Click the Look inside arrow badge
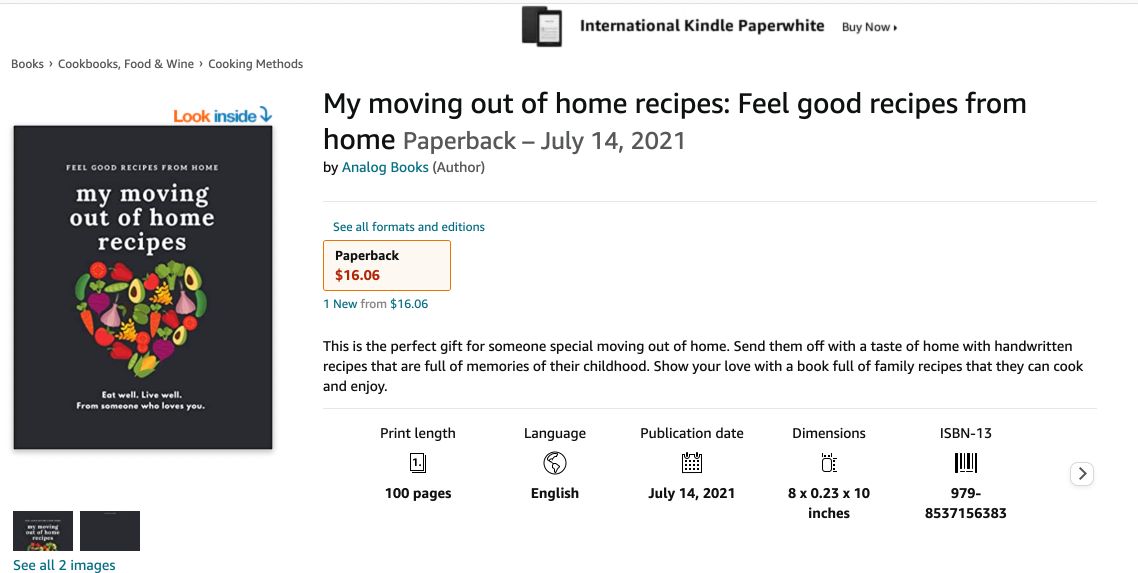 coord(222,116)
